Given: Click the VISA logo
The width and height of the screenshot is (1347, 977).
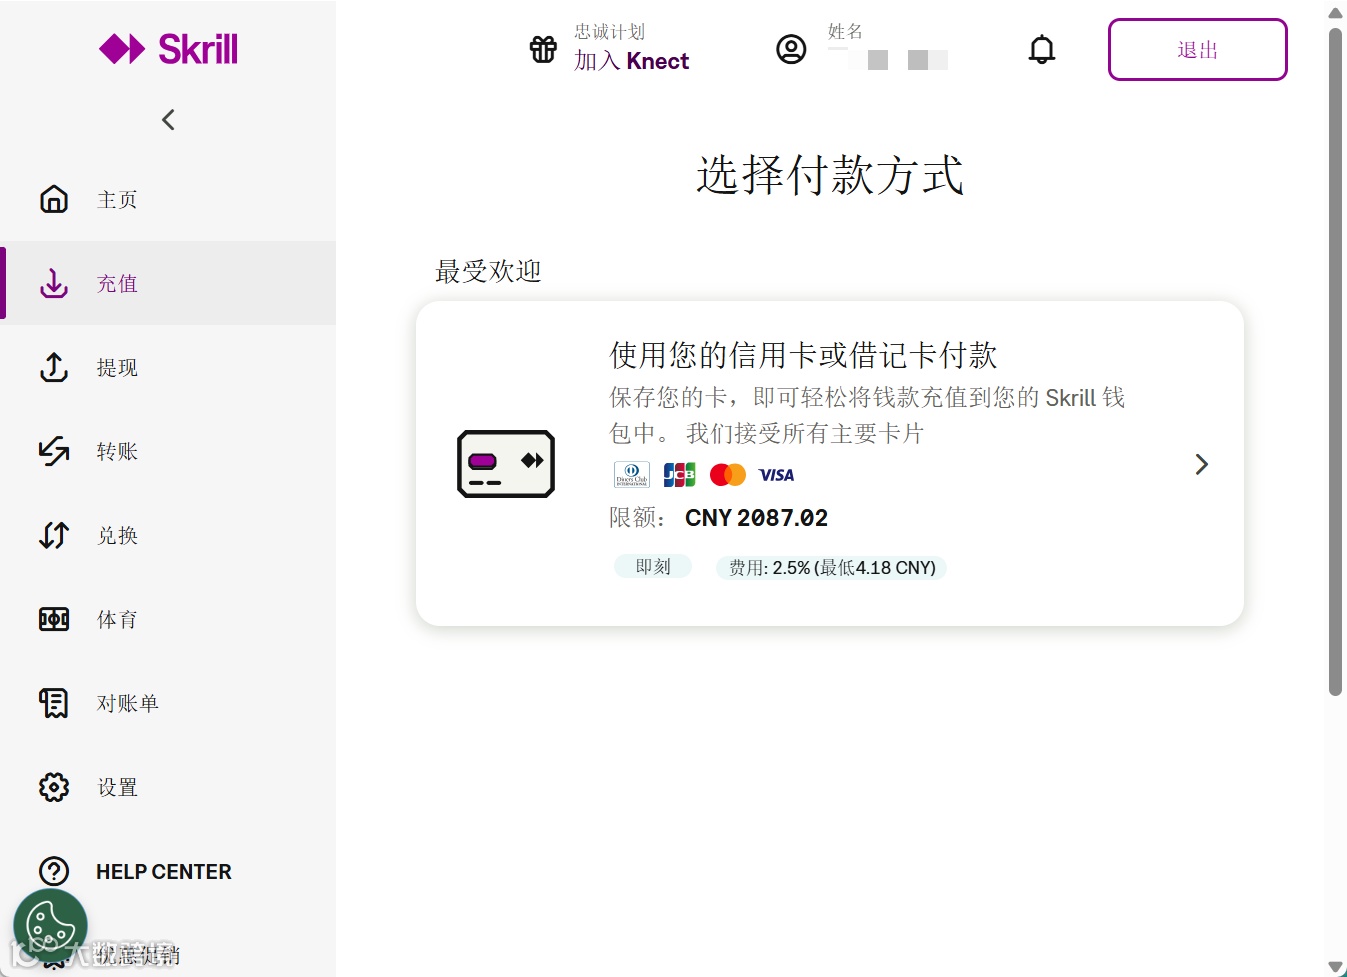Looking at the screenshot, I should 776,475.
